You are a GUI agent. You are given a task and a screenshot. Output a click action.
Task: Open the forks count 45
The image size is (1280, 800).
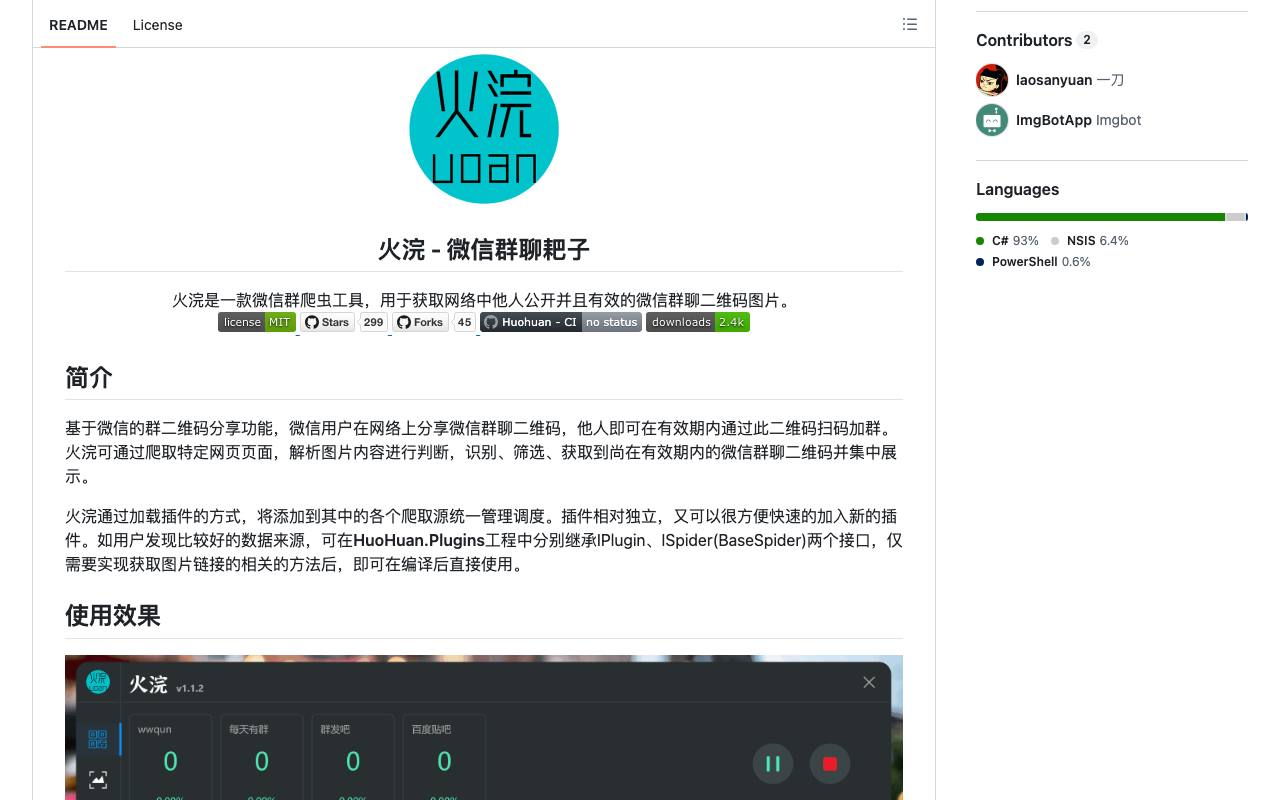(x=464, y=322)
